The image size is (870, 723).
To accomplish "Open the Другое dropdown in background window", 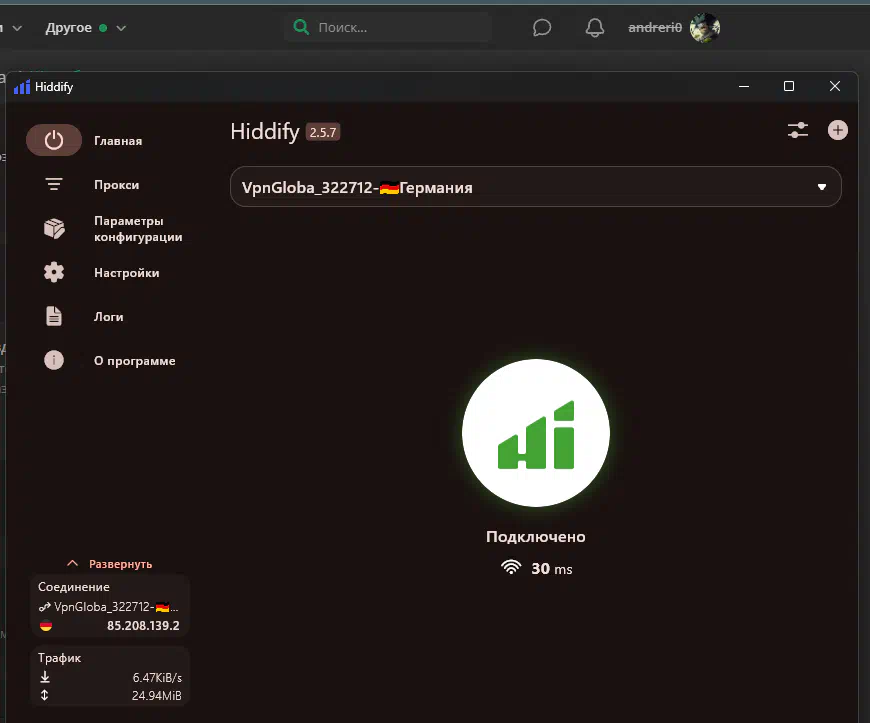I will click(86, 28).
